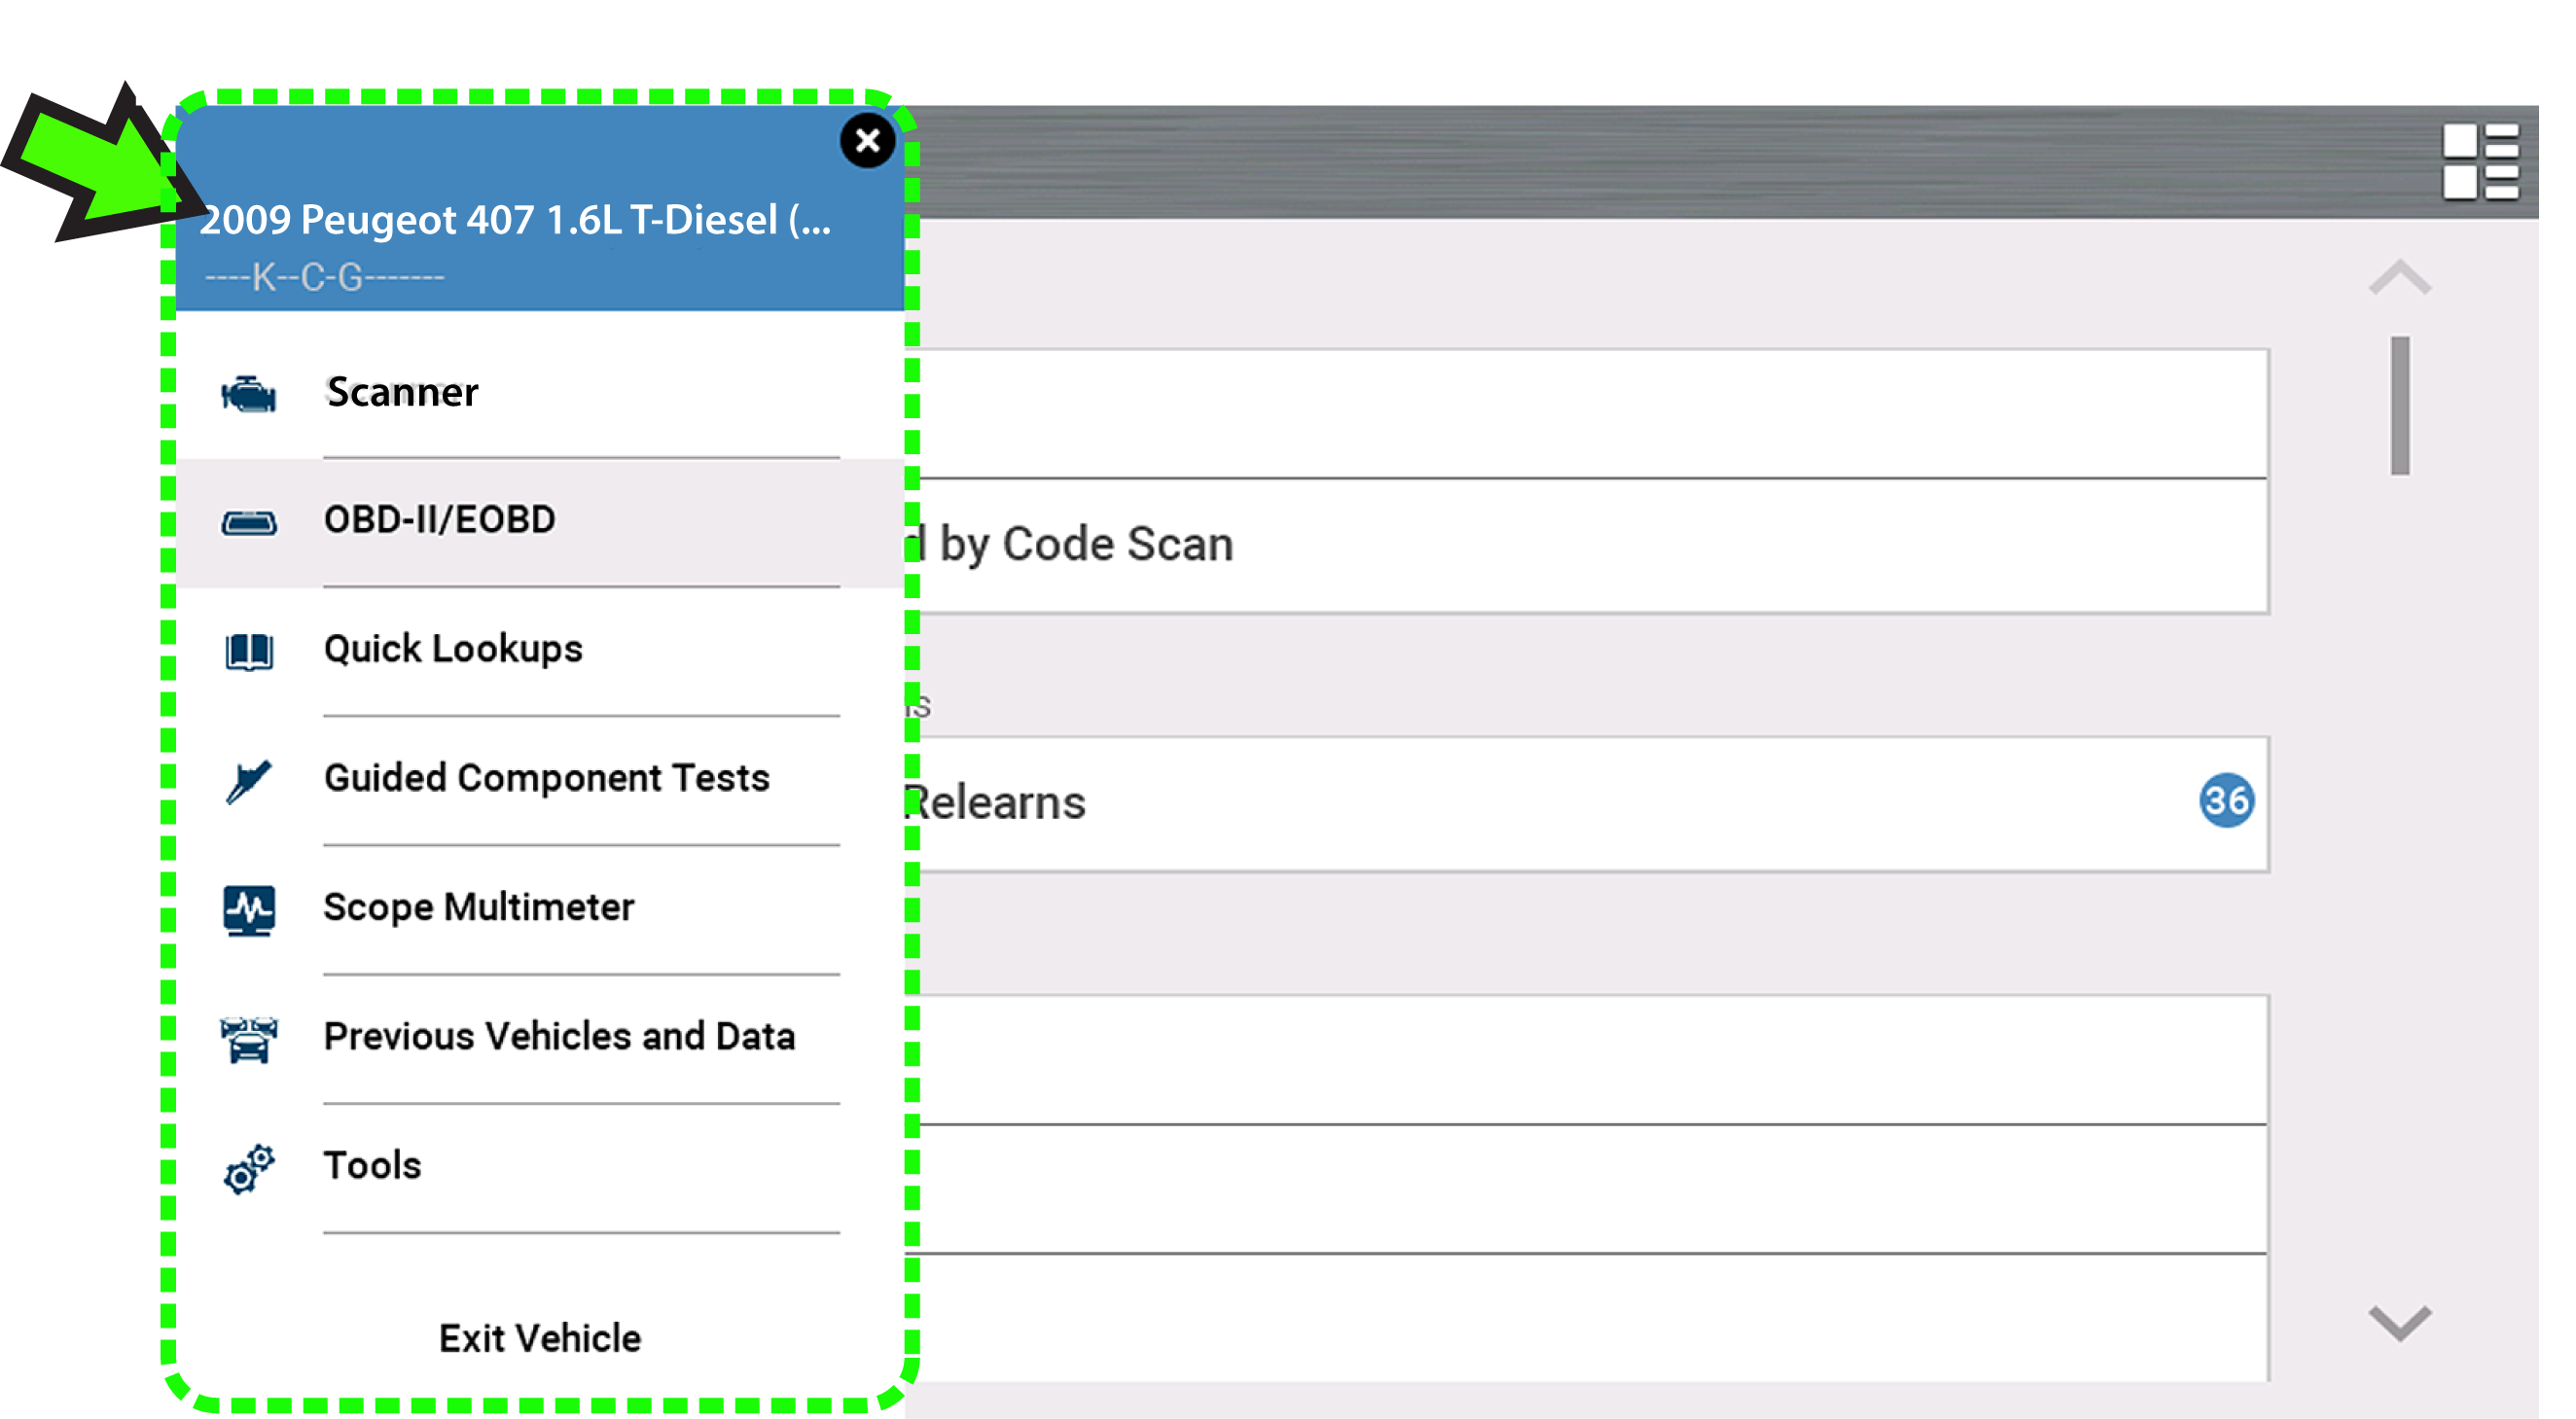Click the Guided Component Tests probe icon
2576x1419 pixels.
pyautogui.click(x=248, y=780)
